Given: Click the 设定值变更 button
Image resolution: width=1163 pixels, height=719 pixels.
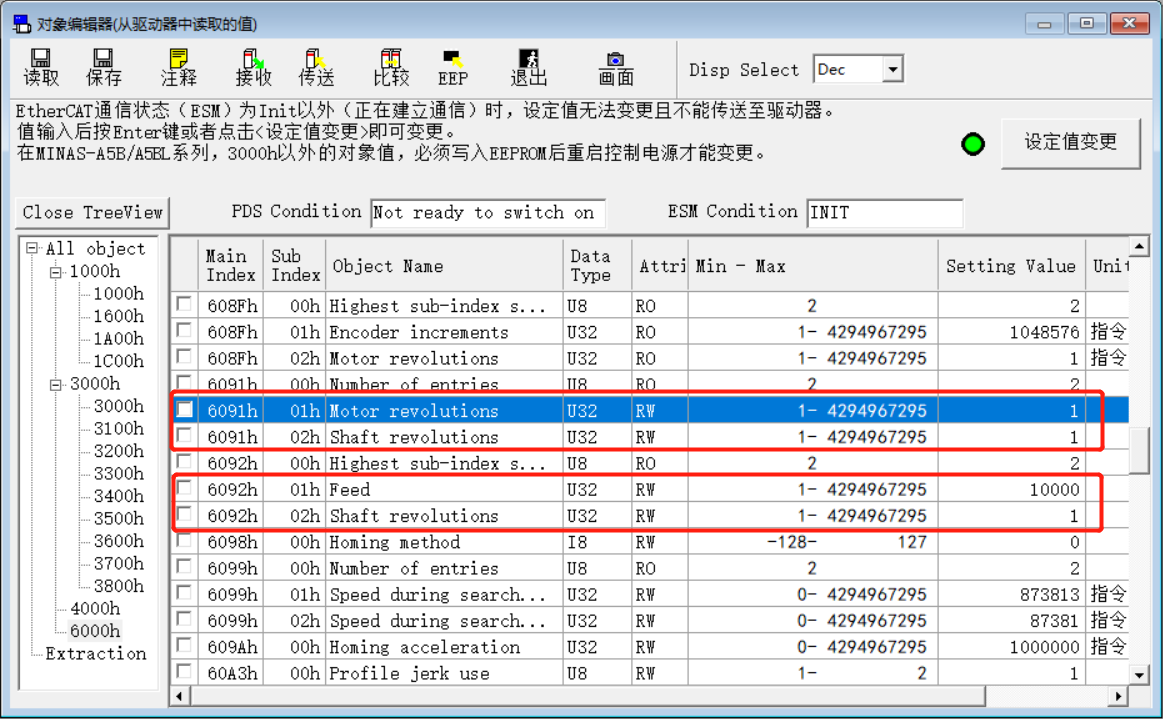Looking at the screenshot, I should pyautogui.click(x=1070, y=142).
